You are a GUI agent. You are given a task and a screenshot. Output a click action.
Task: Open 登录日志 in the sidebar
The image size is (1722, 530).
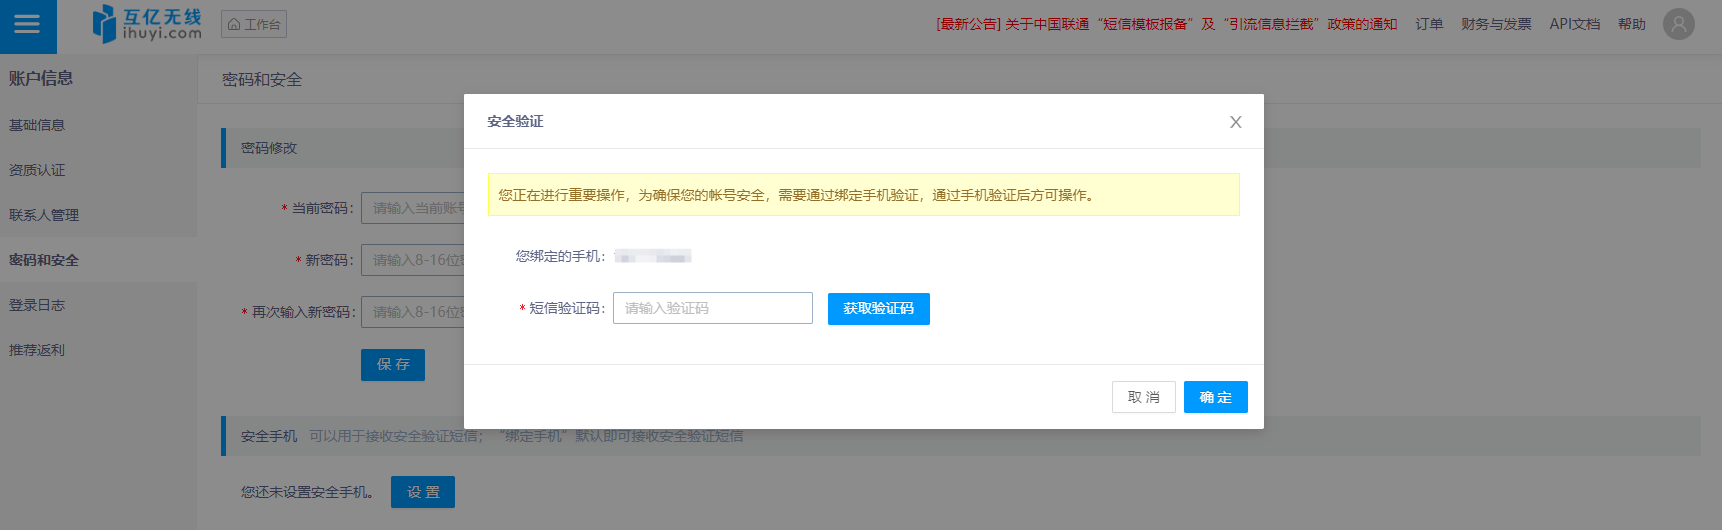pyautogui.click(x=37, y=305)
